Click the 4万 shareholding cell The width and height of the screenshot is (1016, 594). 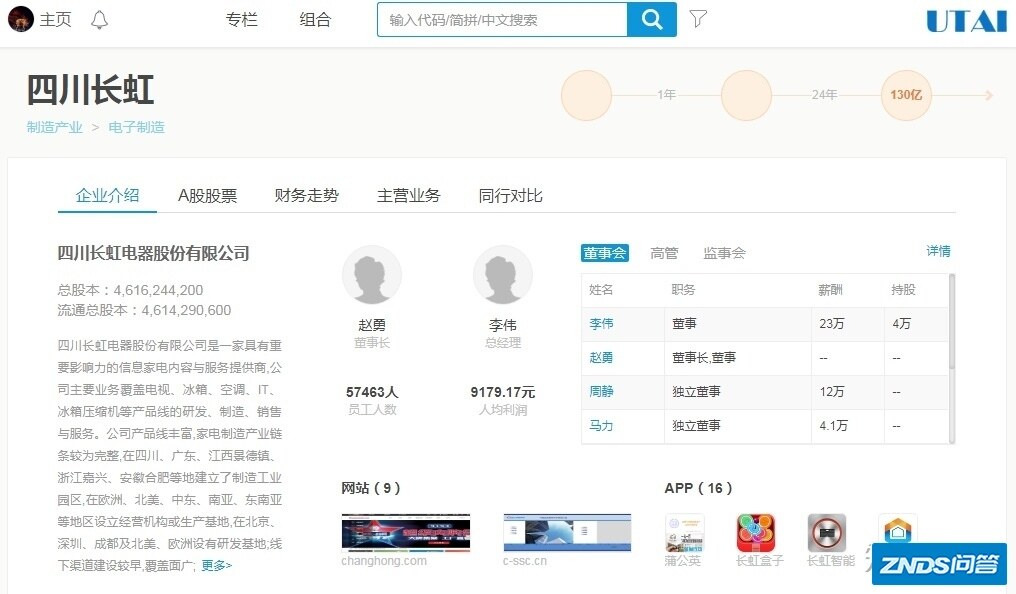pos(901,323)
